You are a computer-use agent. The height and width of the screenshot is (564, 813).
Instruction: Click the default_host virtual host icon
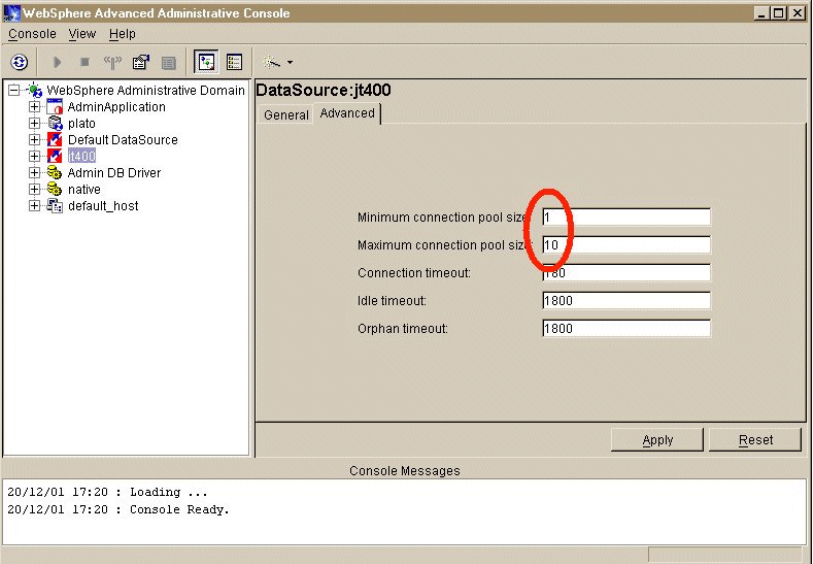54,206
